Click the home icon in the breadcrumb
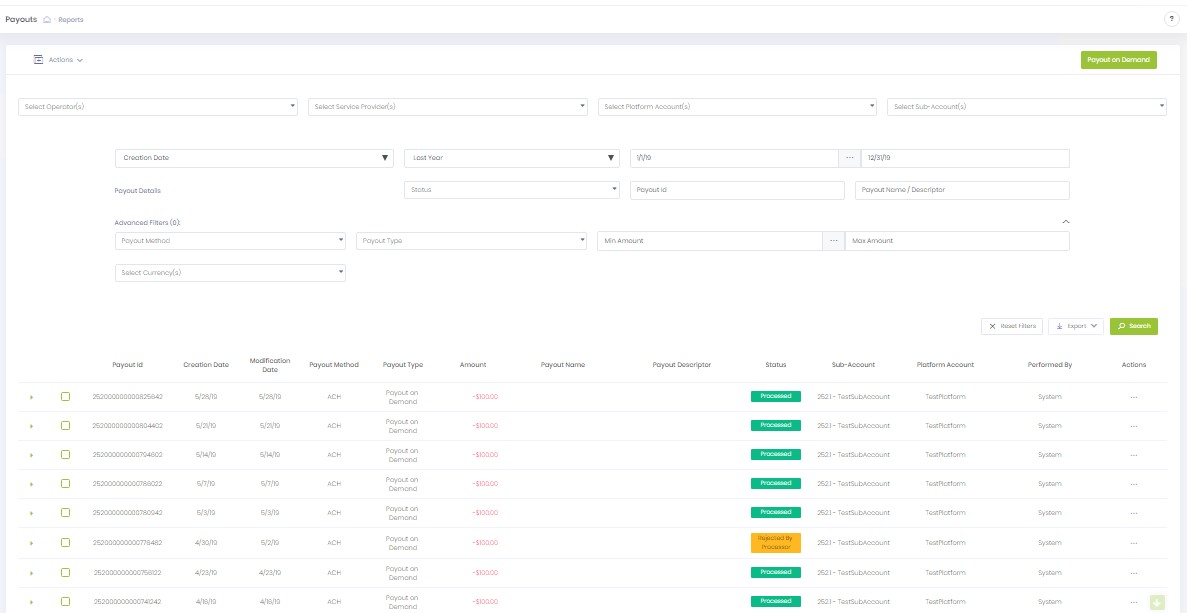Viewport: 1187px width, 613px height. point(47,19)
